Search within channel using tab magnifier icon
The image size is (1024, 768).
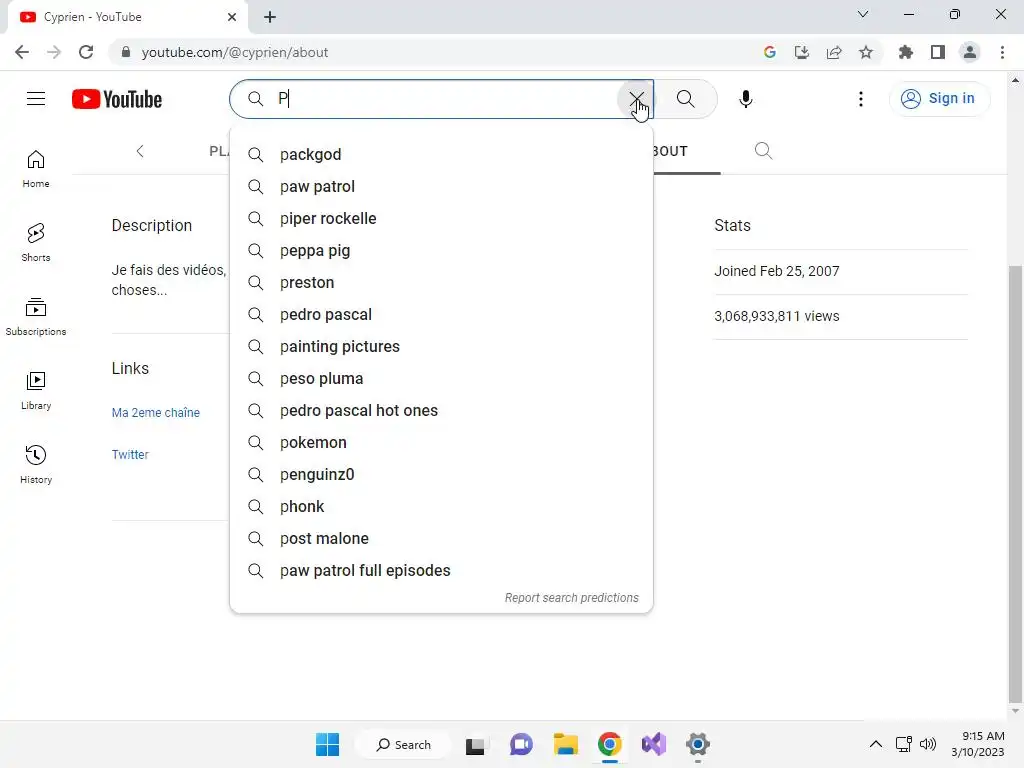(x=763, y=151)
